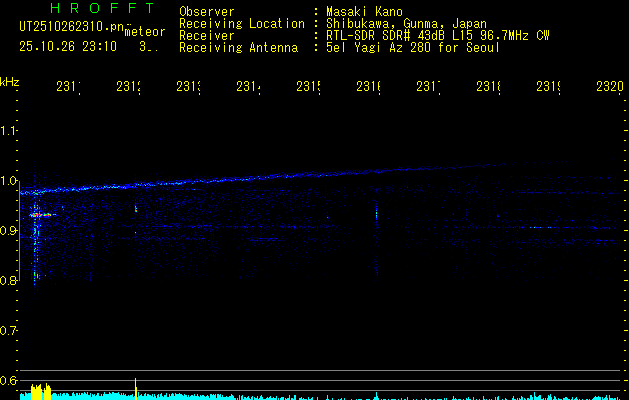Click the 2316 time axis marker
This screenshot has width=629, height=400.
click(x=368, y=87)
